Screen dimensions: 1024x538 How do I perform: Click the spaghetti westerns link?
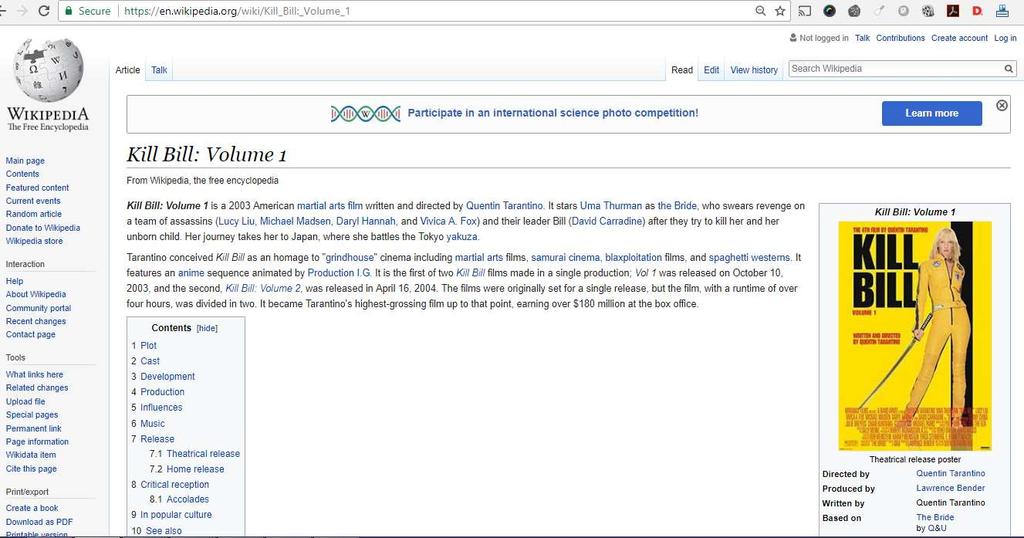point(749,257)
